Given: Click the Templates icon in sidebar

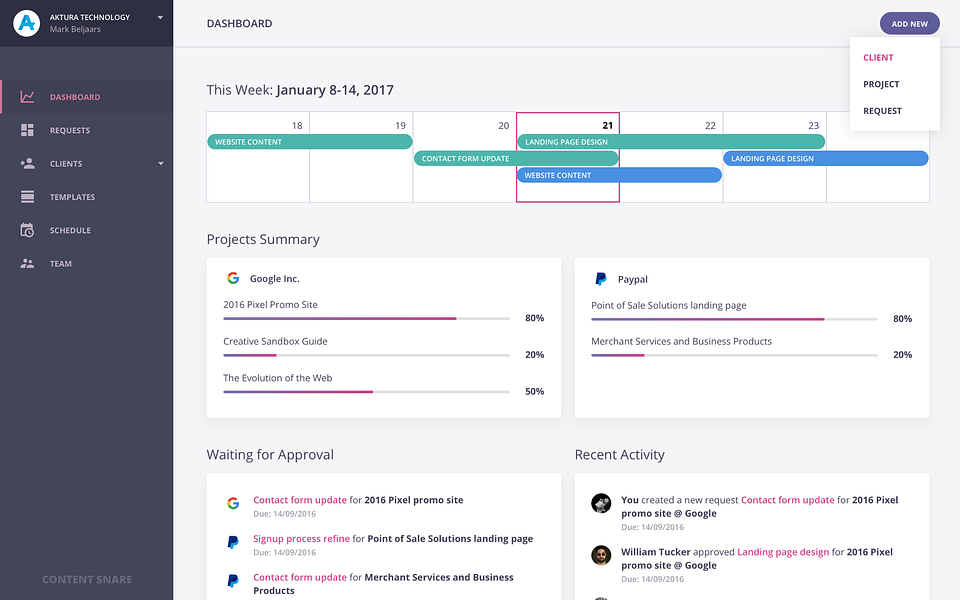Looking at the screenshot, I should (x=28, y=197).
